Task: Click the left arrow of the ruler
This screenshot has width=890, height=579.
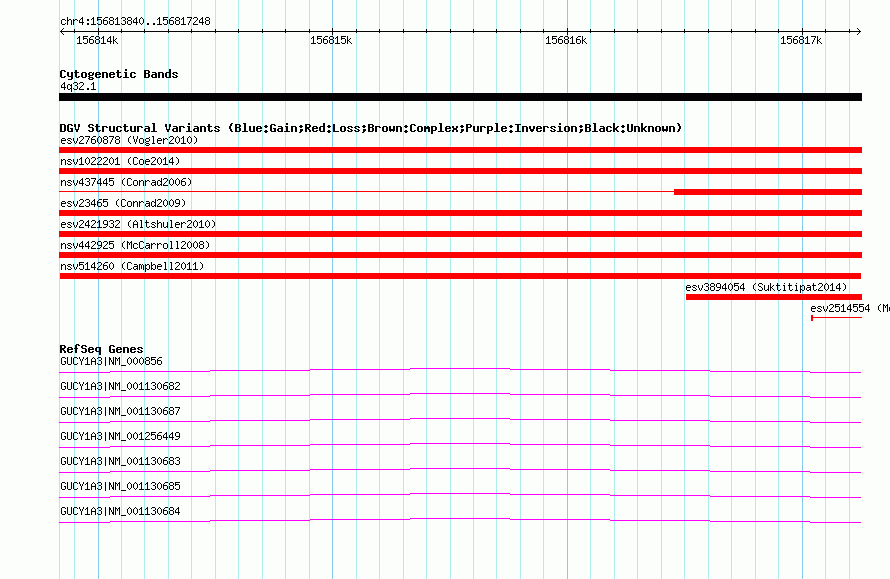Action: (x=62, y=32)
